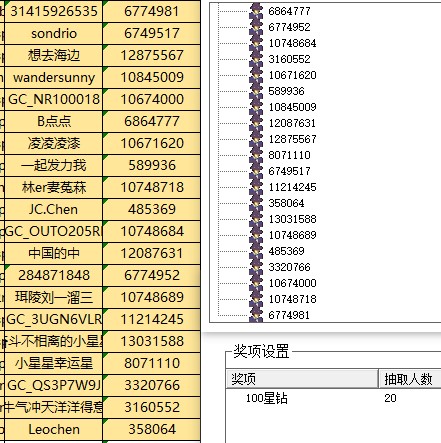Screen dimensions: 441x443
Task: Click spreadsheet cell 10748718
Action: tap(152, 187)
